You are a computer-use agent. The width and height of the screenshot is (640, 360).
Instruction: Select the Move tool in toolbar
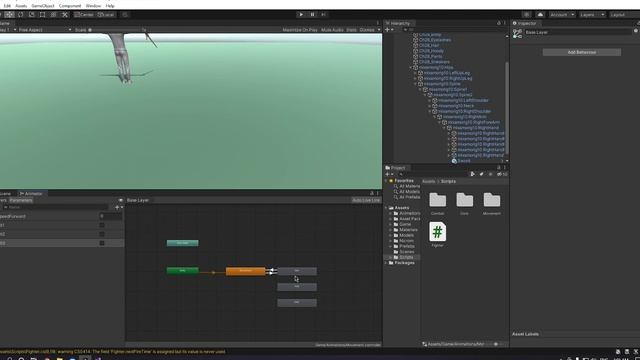[9, 14]
